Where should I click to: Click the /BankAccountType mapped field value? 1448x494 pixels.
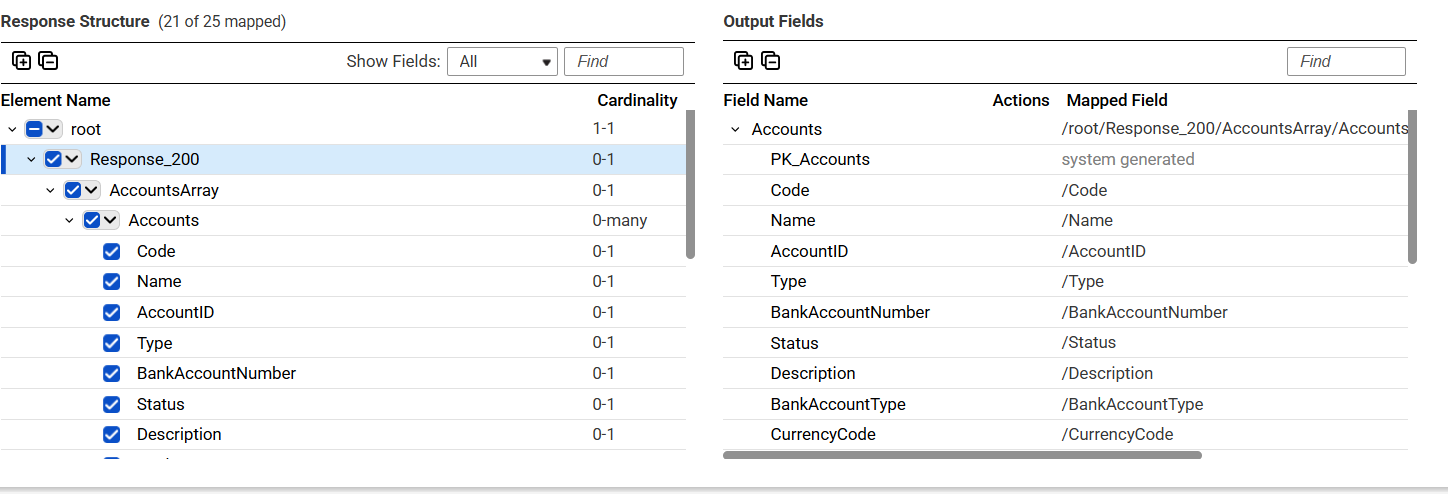(x=1132, y=404)
